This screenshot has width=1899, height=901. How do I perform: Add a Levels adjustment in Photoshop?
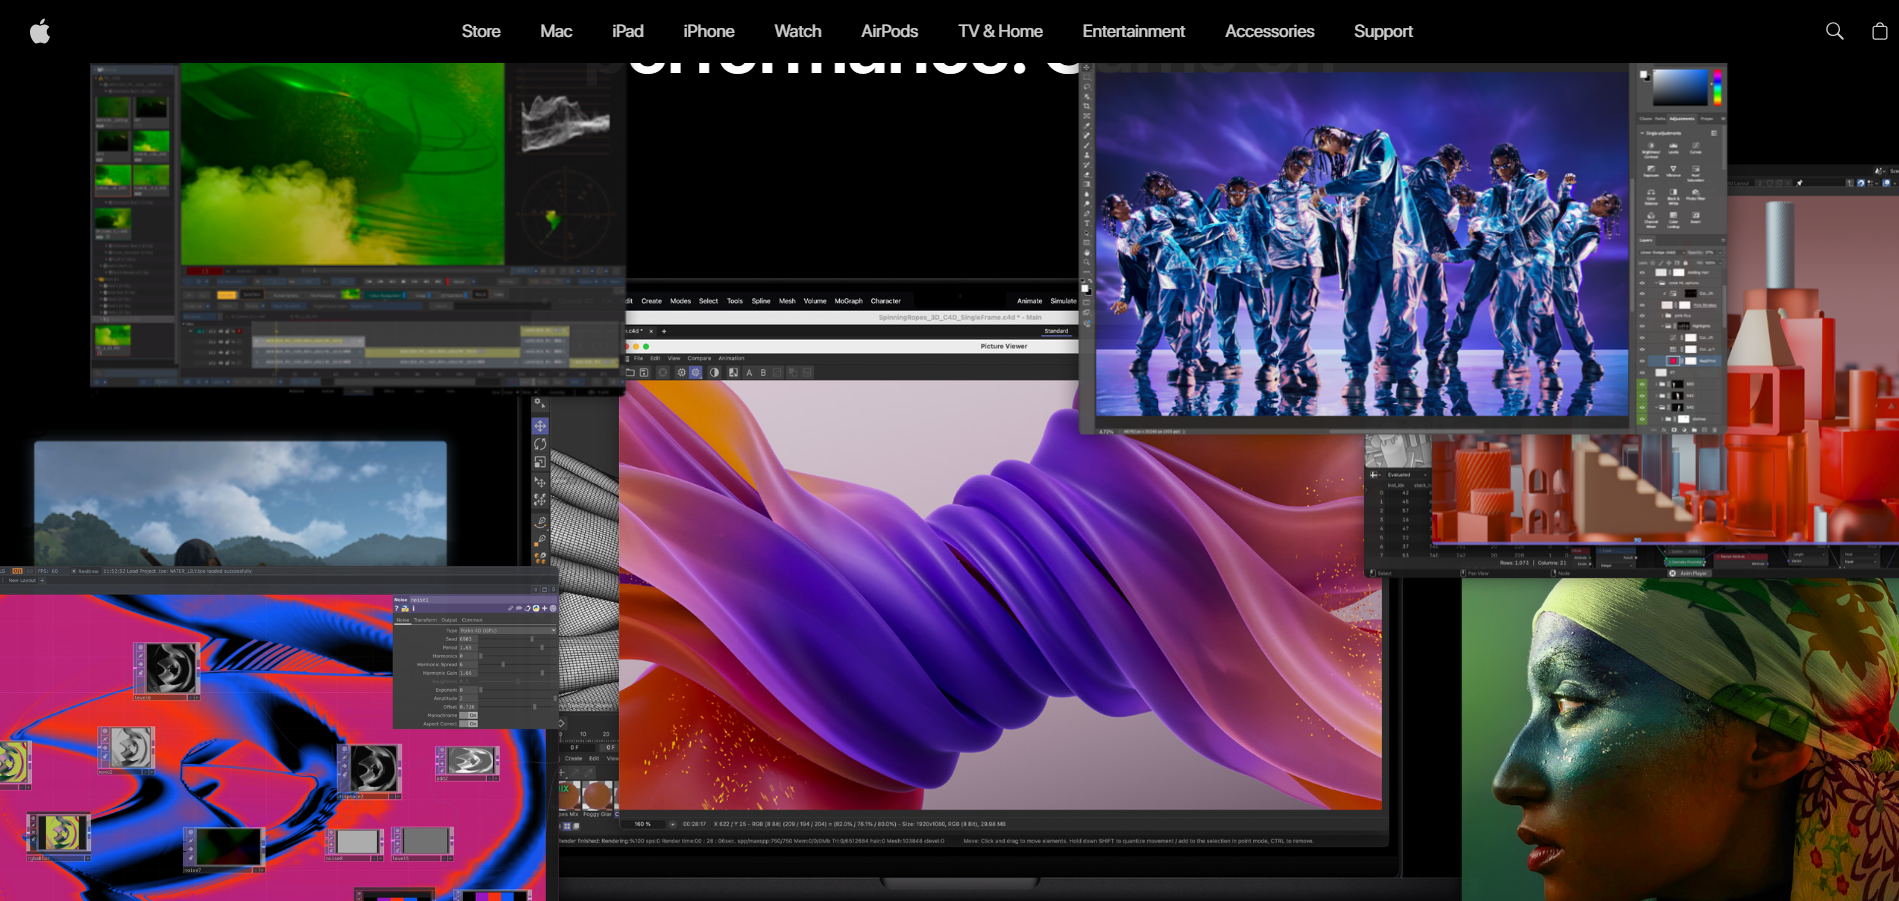pos(1673,148)
